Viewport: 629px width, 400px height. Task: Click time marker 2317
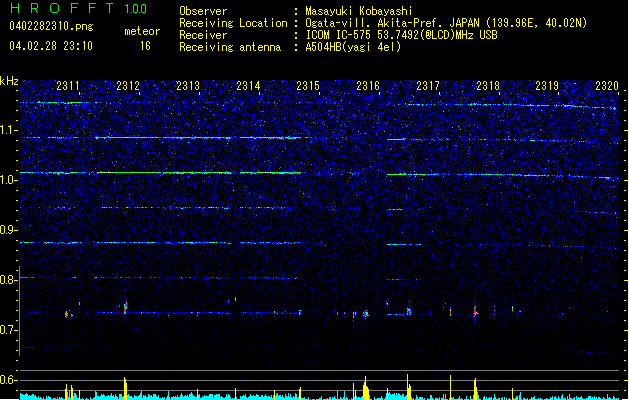pos(428,86)
